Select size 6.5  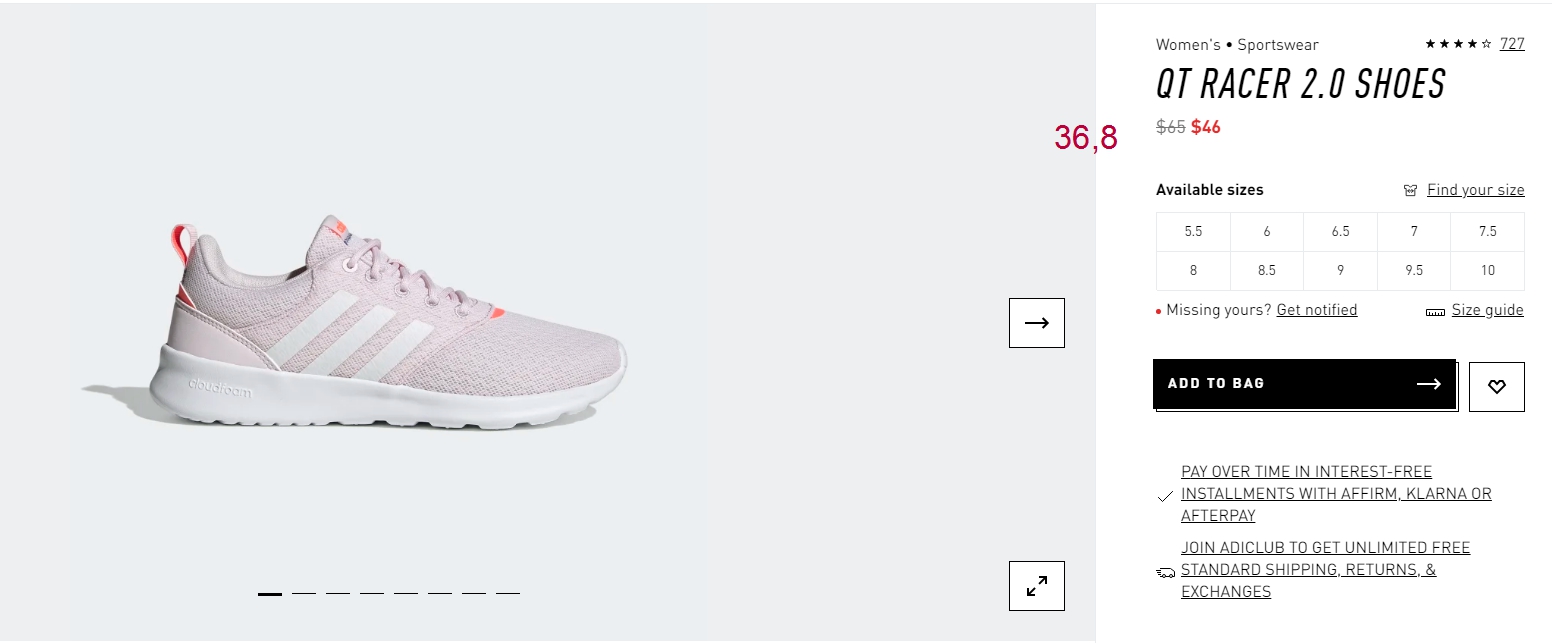[1340, 231]
